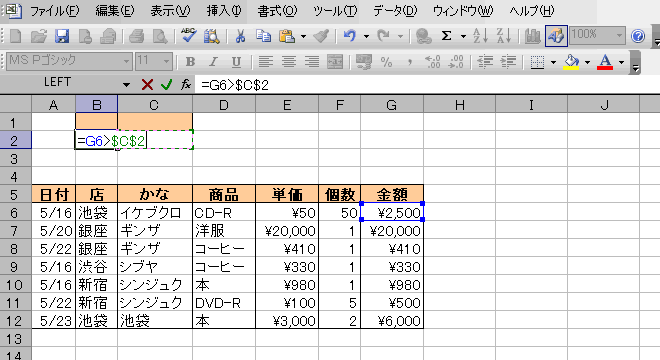Click cell with ¥20,000 in 単価 column
The width and height of the screenshot is (660, 360).
(287, 231)
